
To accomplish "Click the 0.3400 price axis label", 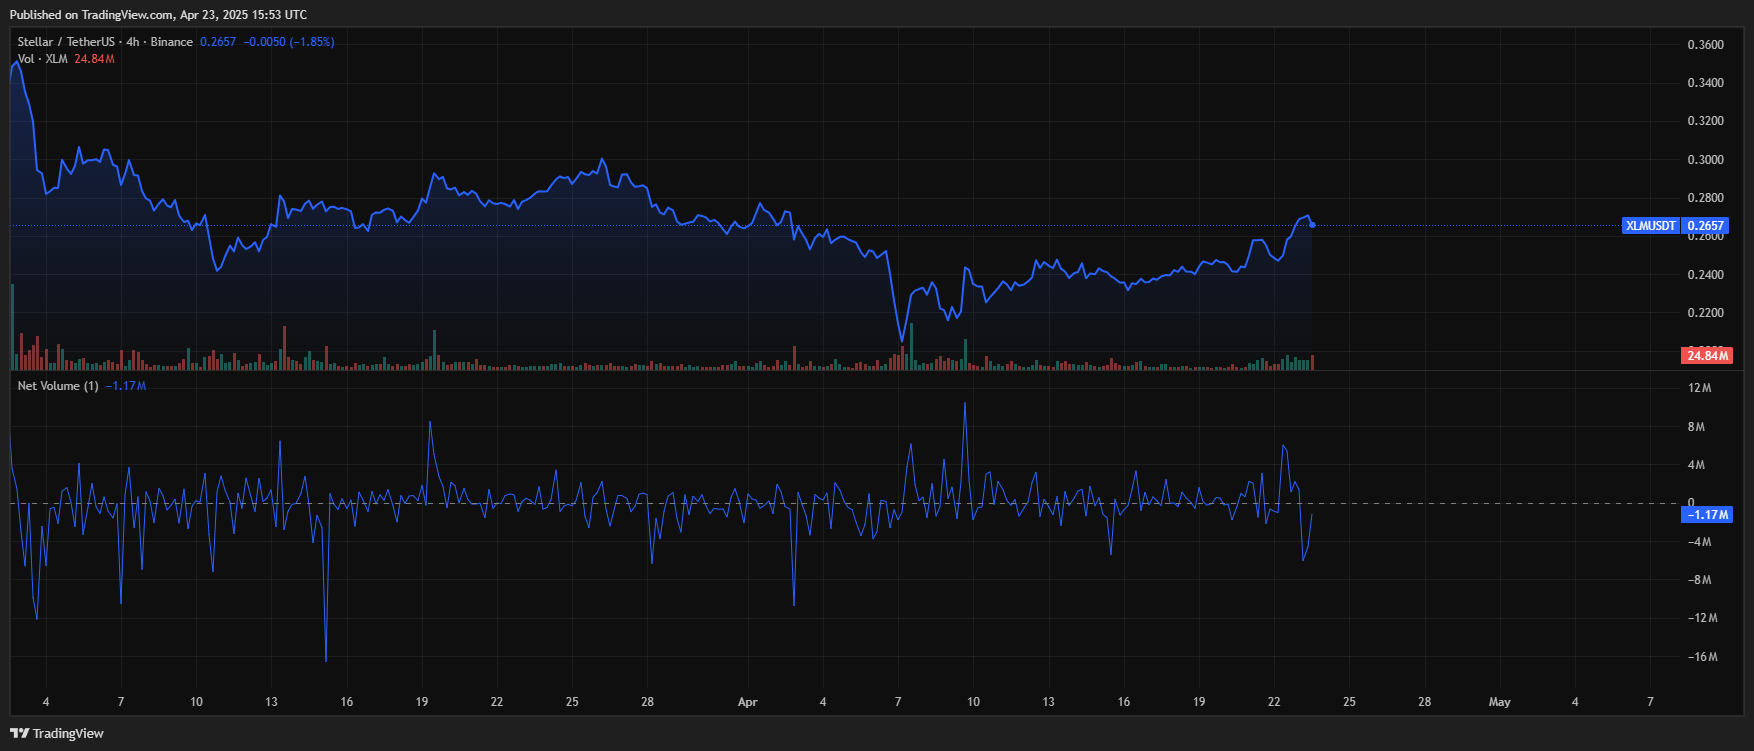I will point(1706,83).
